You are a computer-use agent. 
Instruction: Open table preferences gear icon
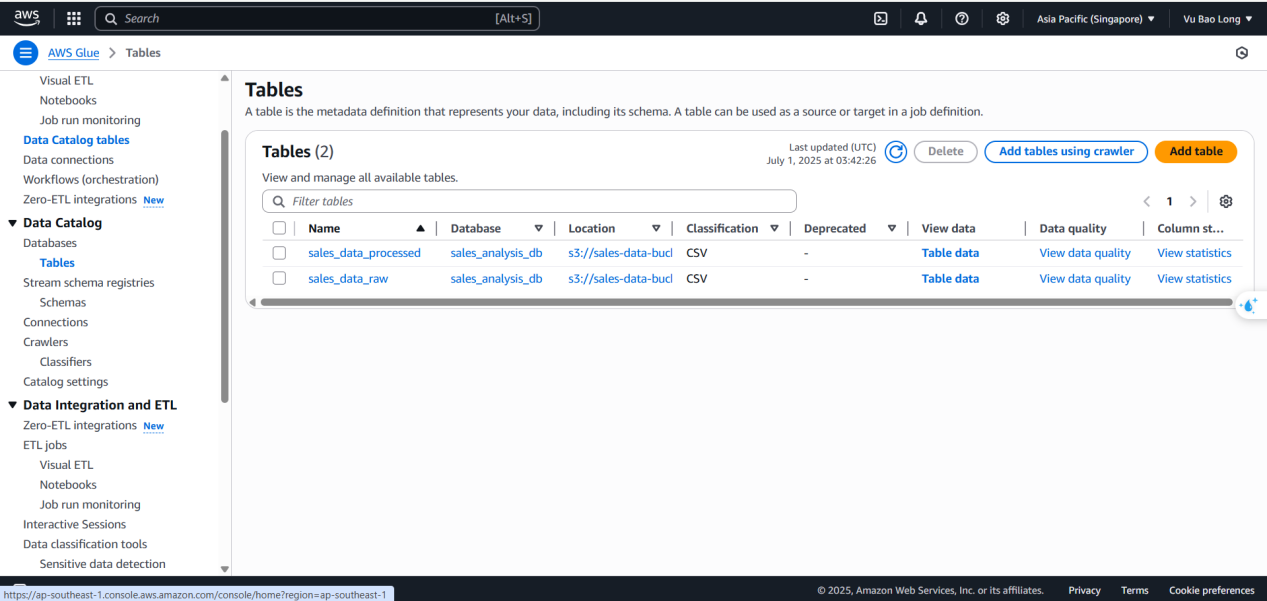[1226, 201]
